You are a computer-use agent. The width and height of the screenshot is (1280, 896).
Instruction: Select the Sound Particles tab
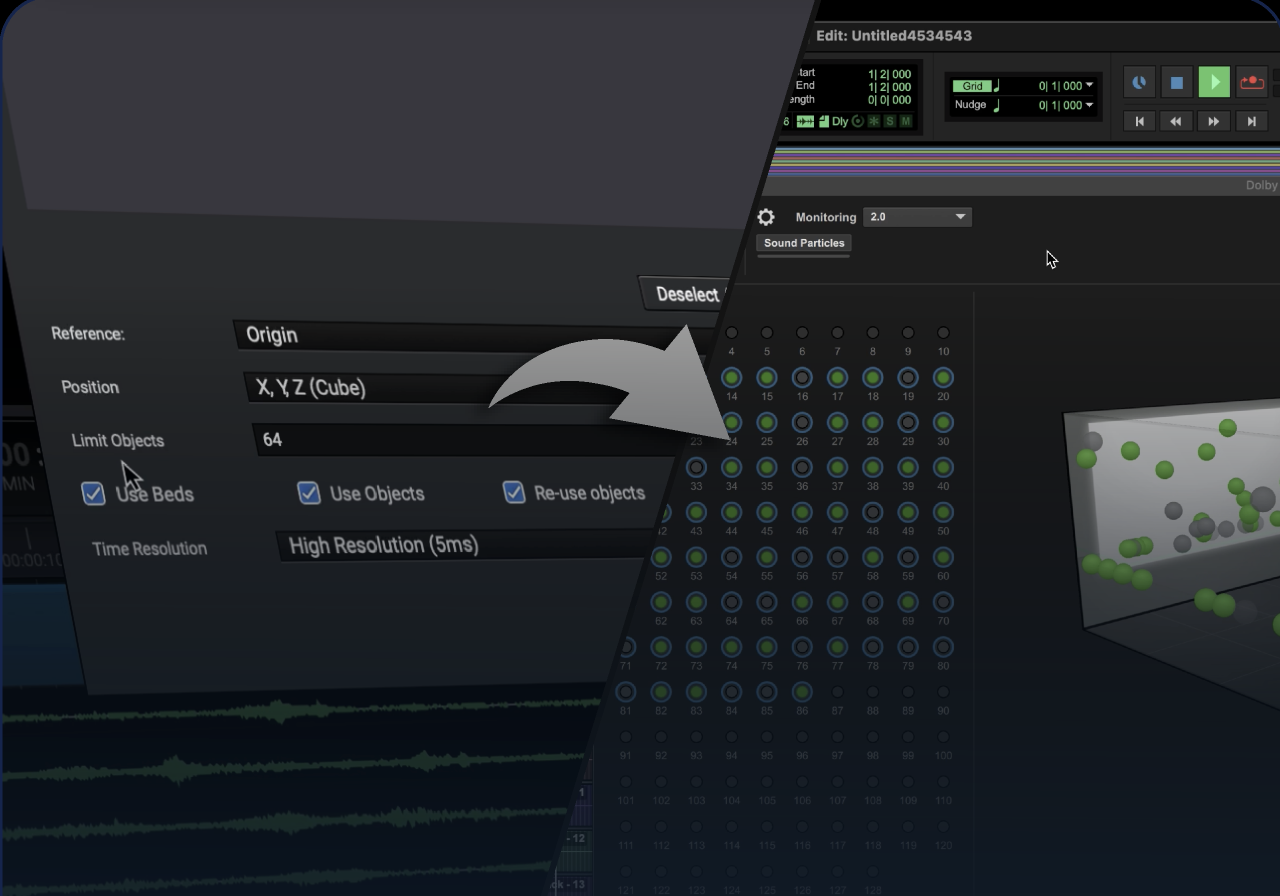[804, 243]
